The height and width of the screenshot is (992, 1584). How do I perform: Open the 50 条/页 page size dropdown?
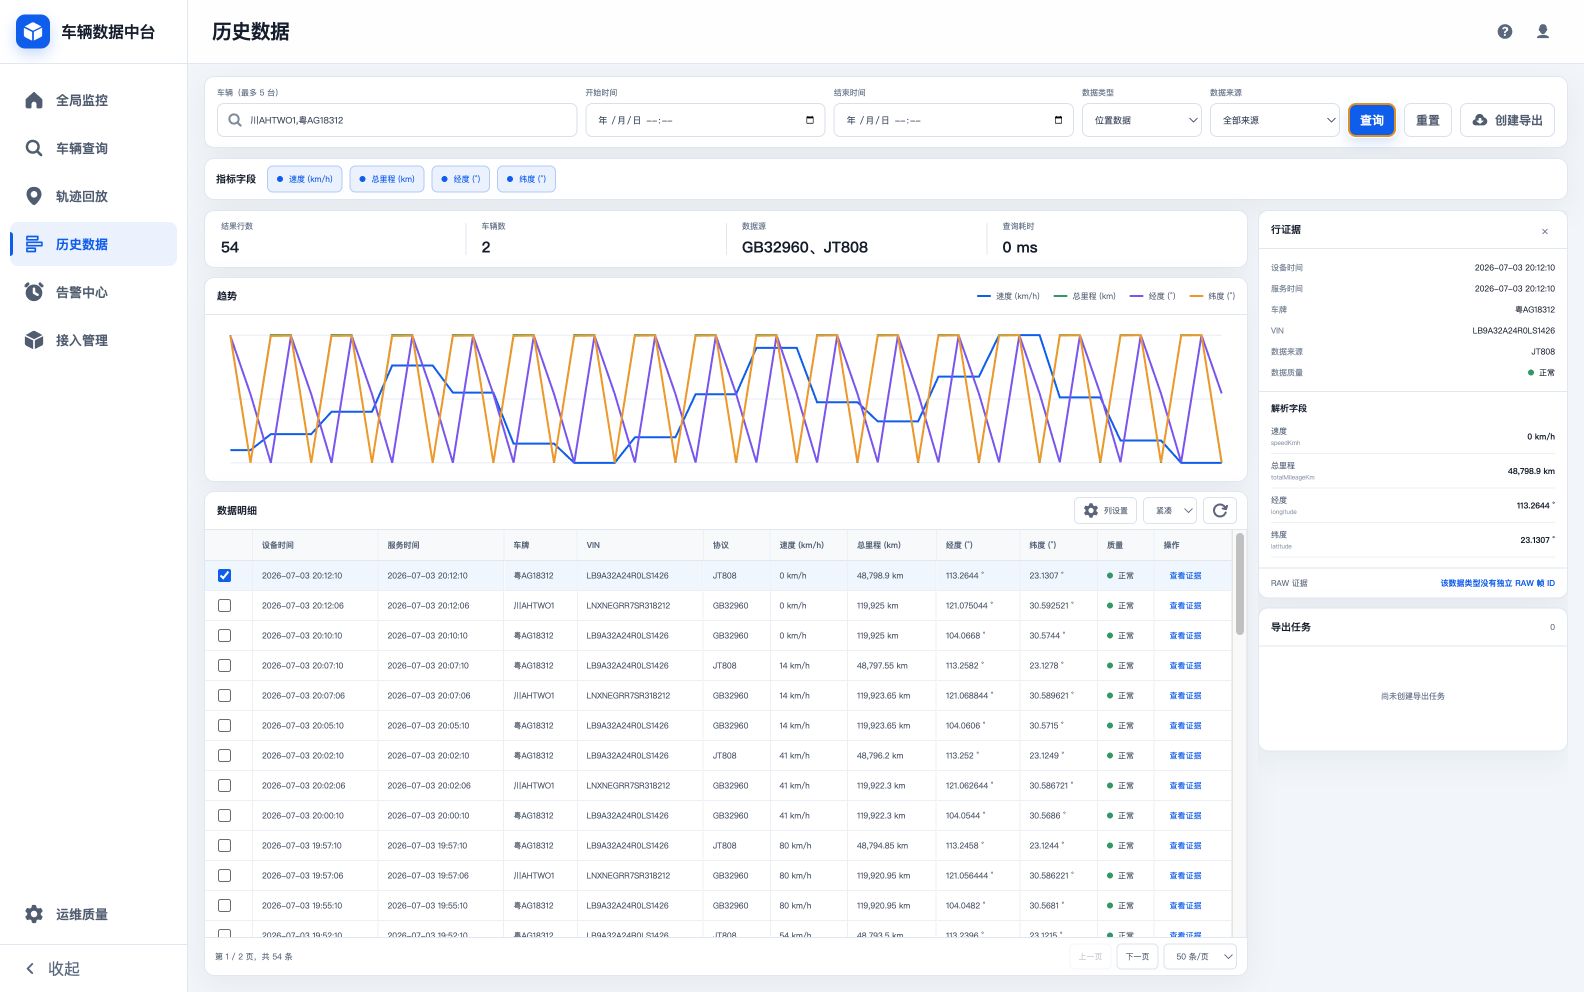pos(1201,956)
